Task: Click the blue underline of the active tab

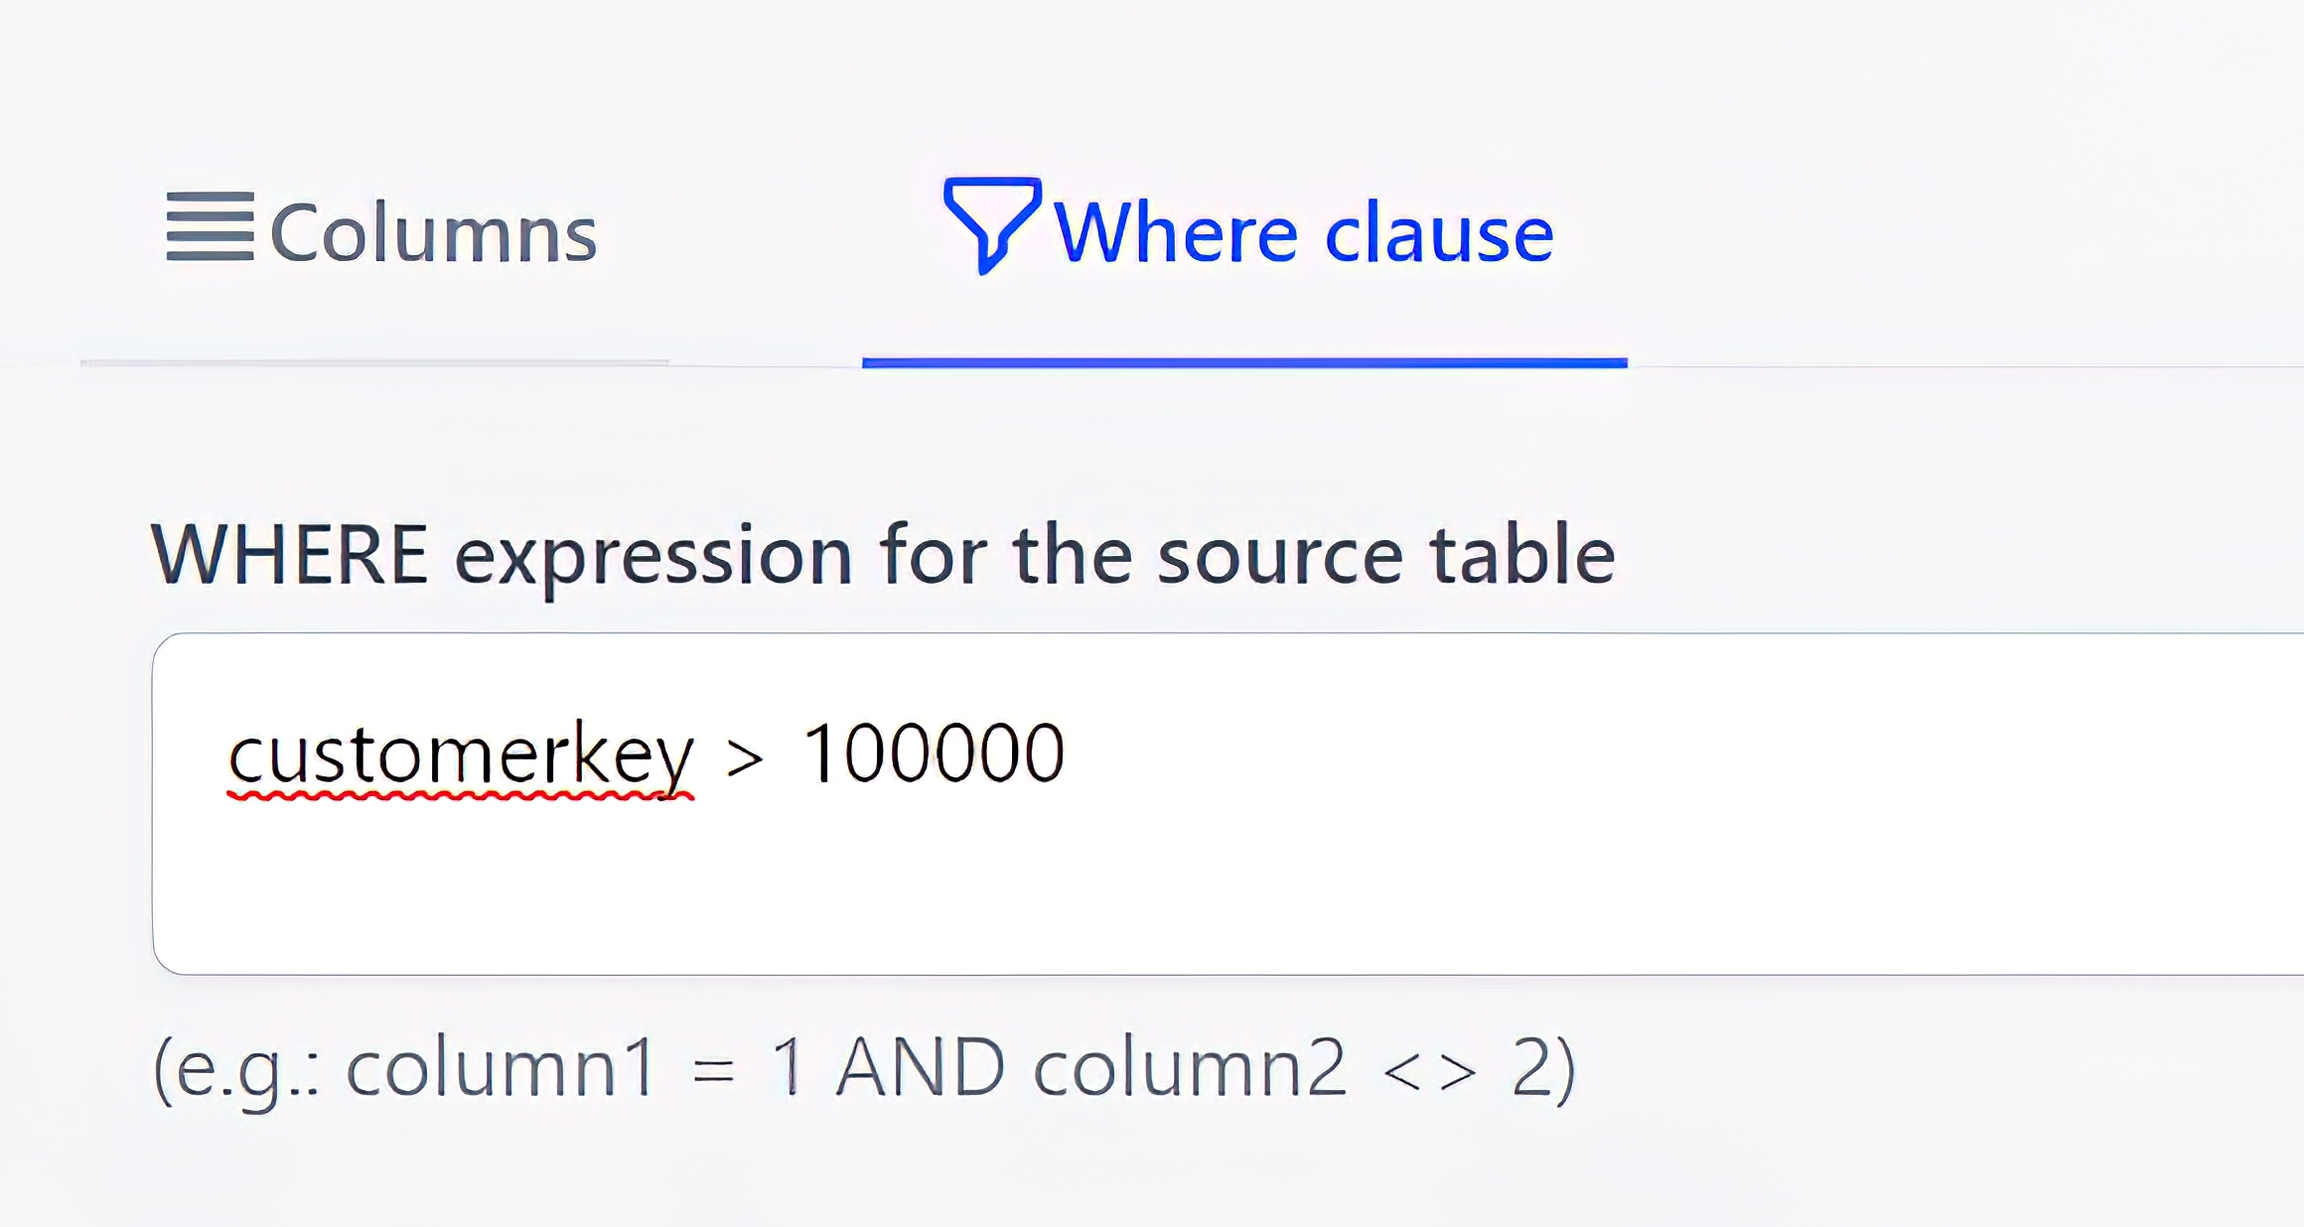Action: 1244,363
